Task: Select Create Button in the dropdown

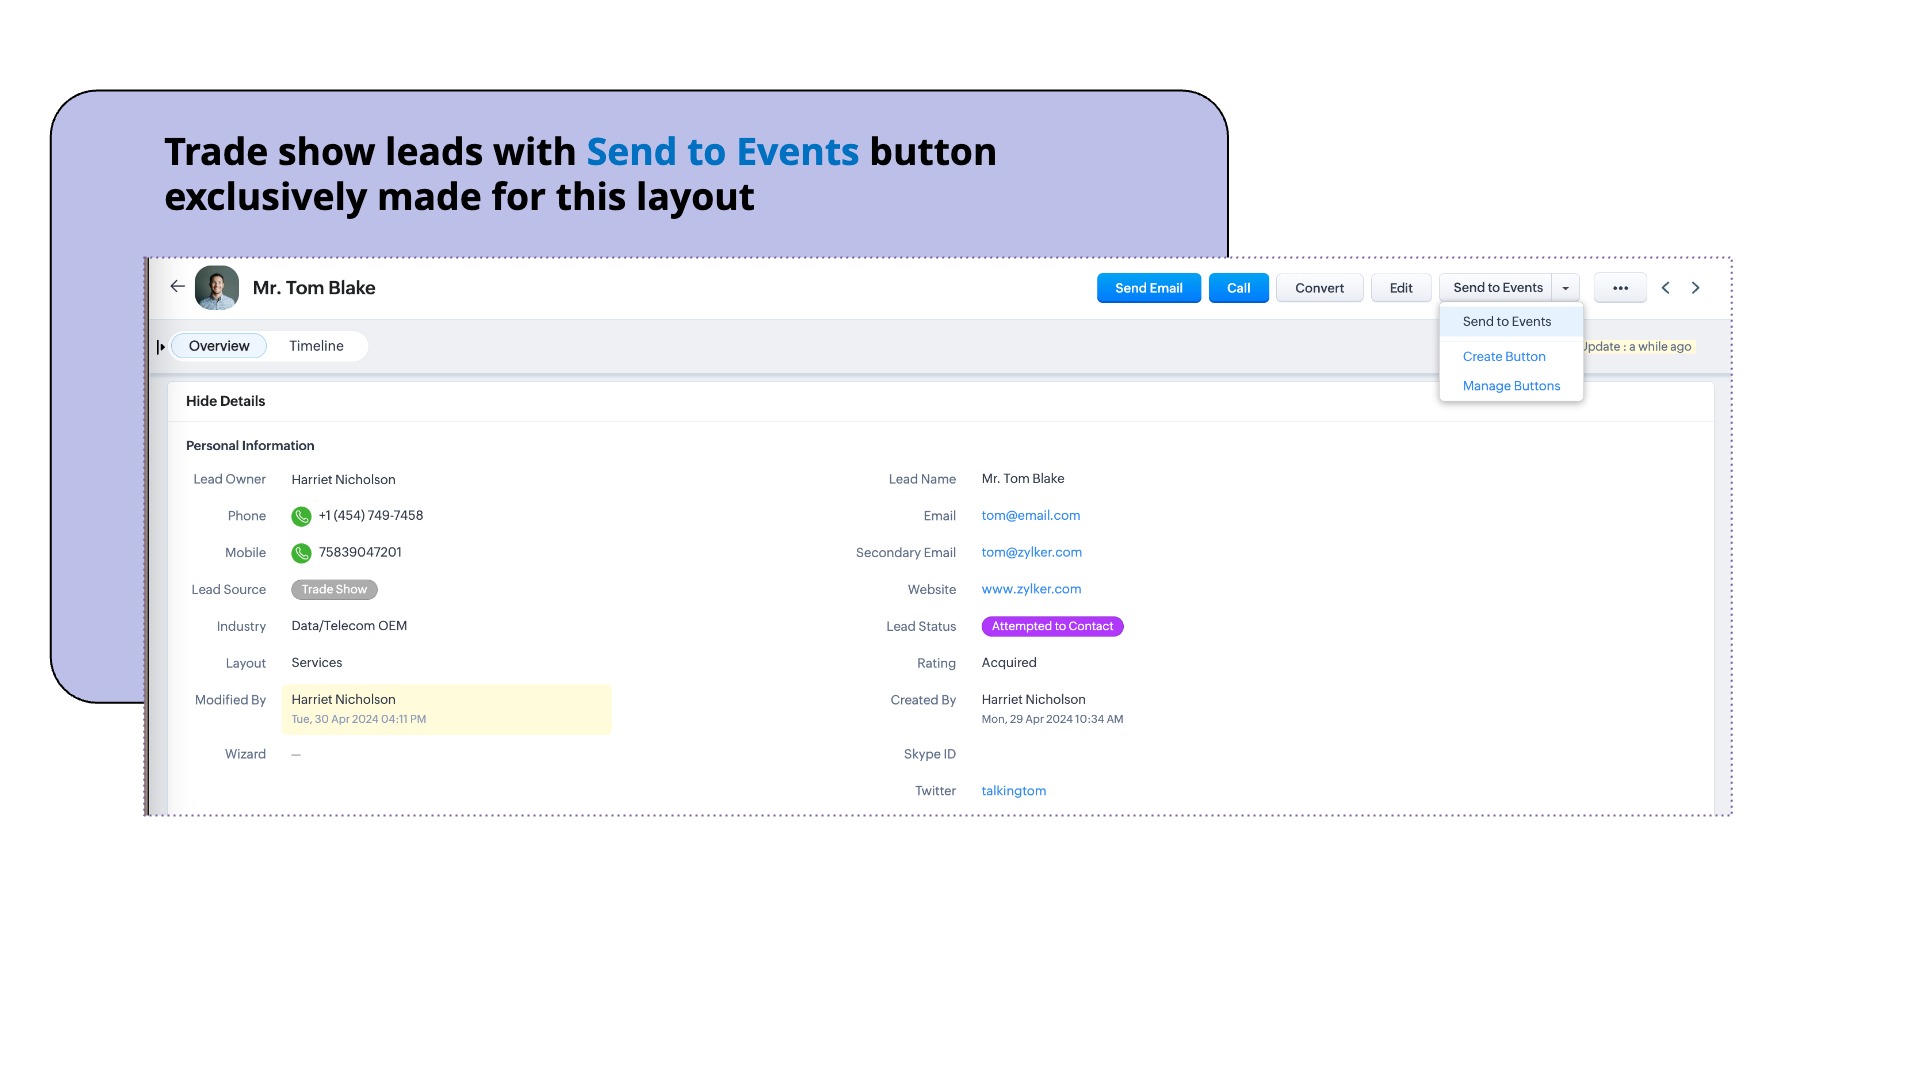Action: pos(1504,356)
